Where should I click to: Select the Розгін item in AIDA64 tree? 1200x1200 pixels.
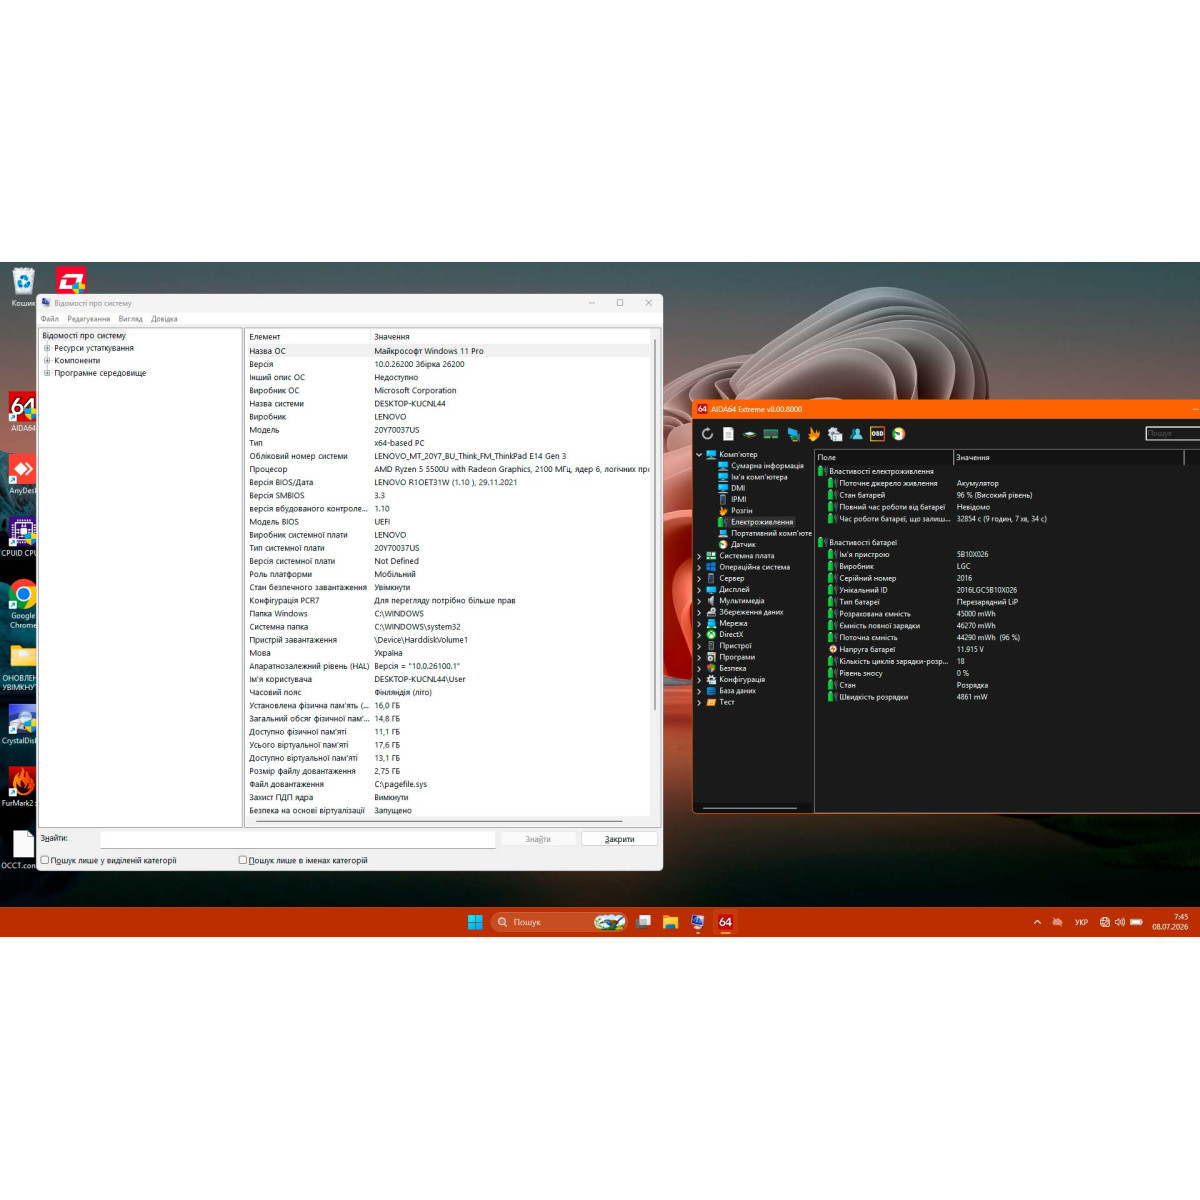(x=741, y=510)
